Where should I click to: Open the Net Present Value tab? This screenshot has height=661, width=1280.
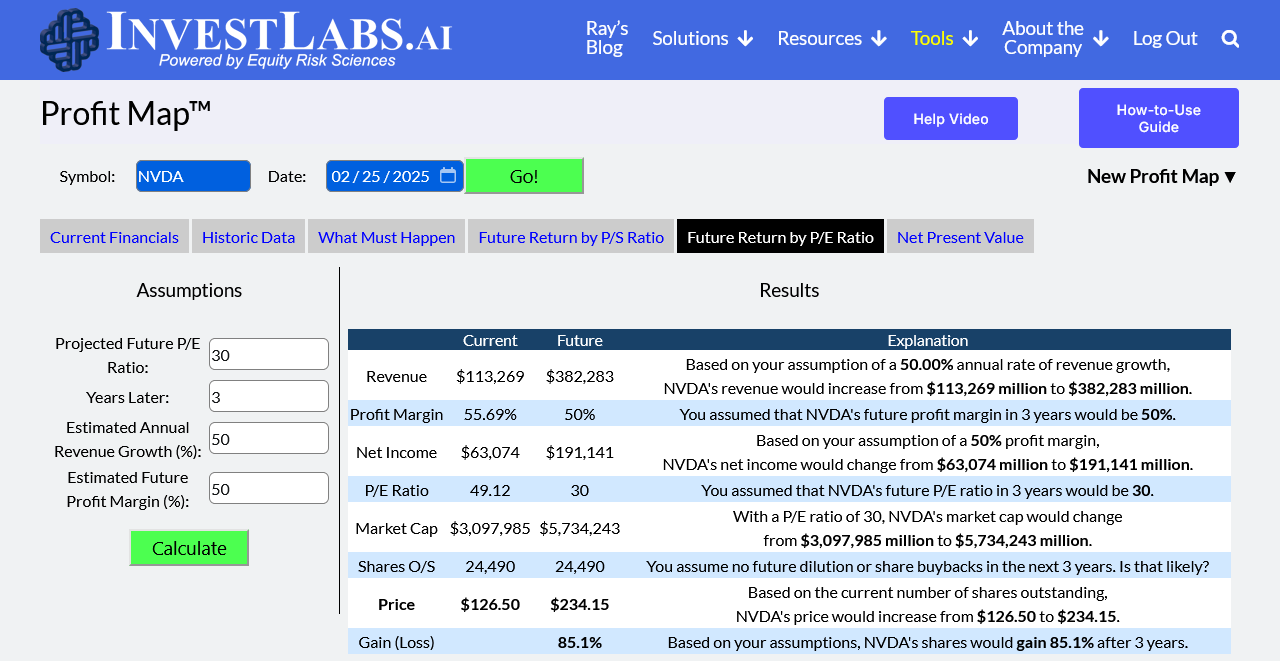point(960,237)
